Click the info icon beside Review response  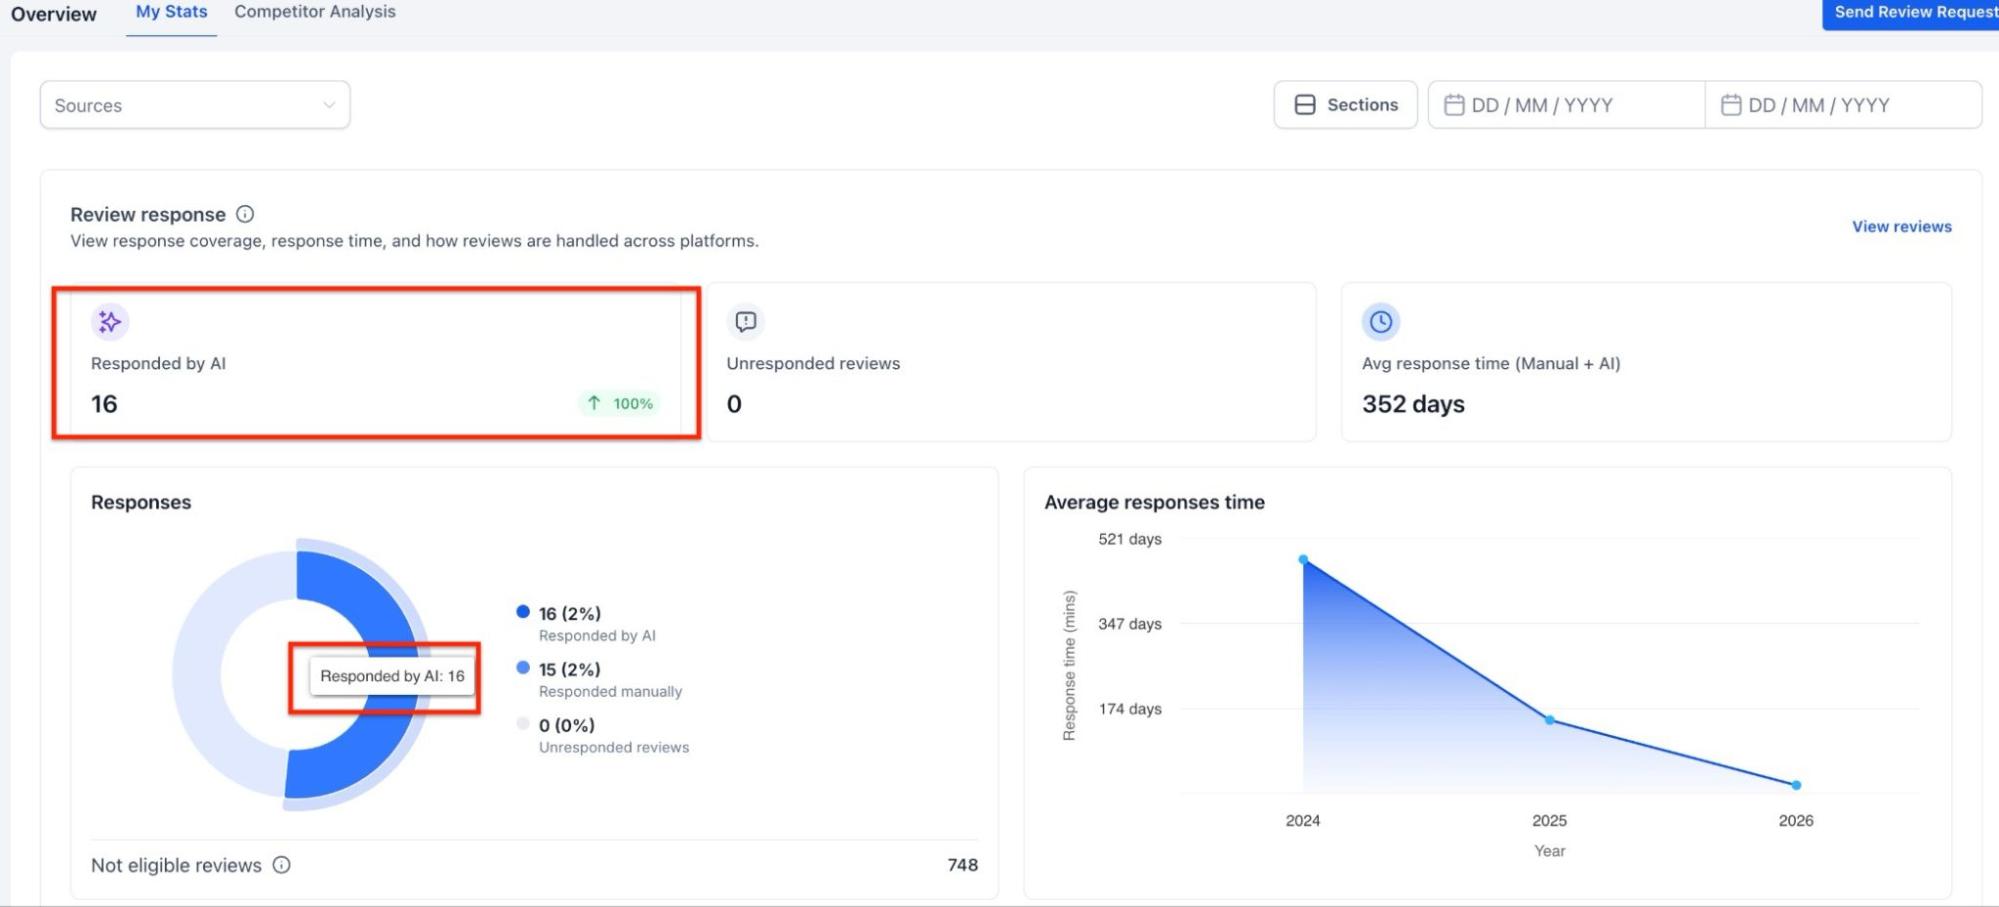pyautogui.click(x=245, y=214)
